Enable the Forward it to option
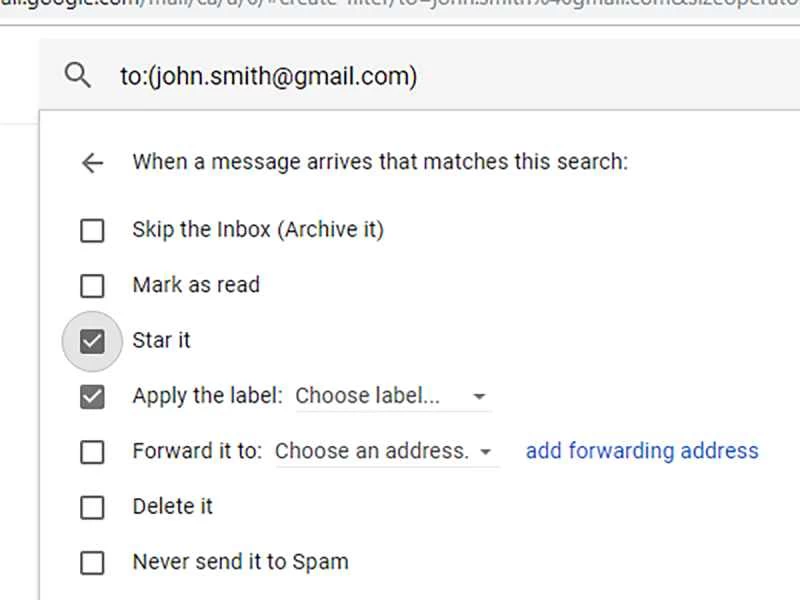 [92, 451]
